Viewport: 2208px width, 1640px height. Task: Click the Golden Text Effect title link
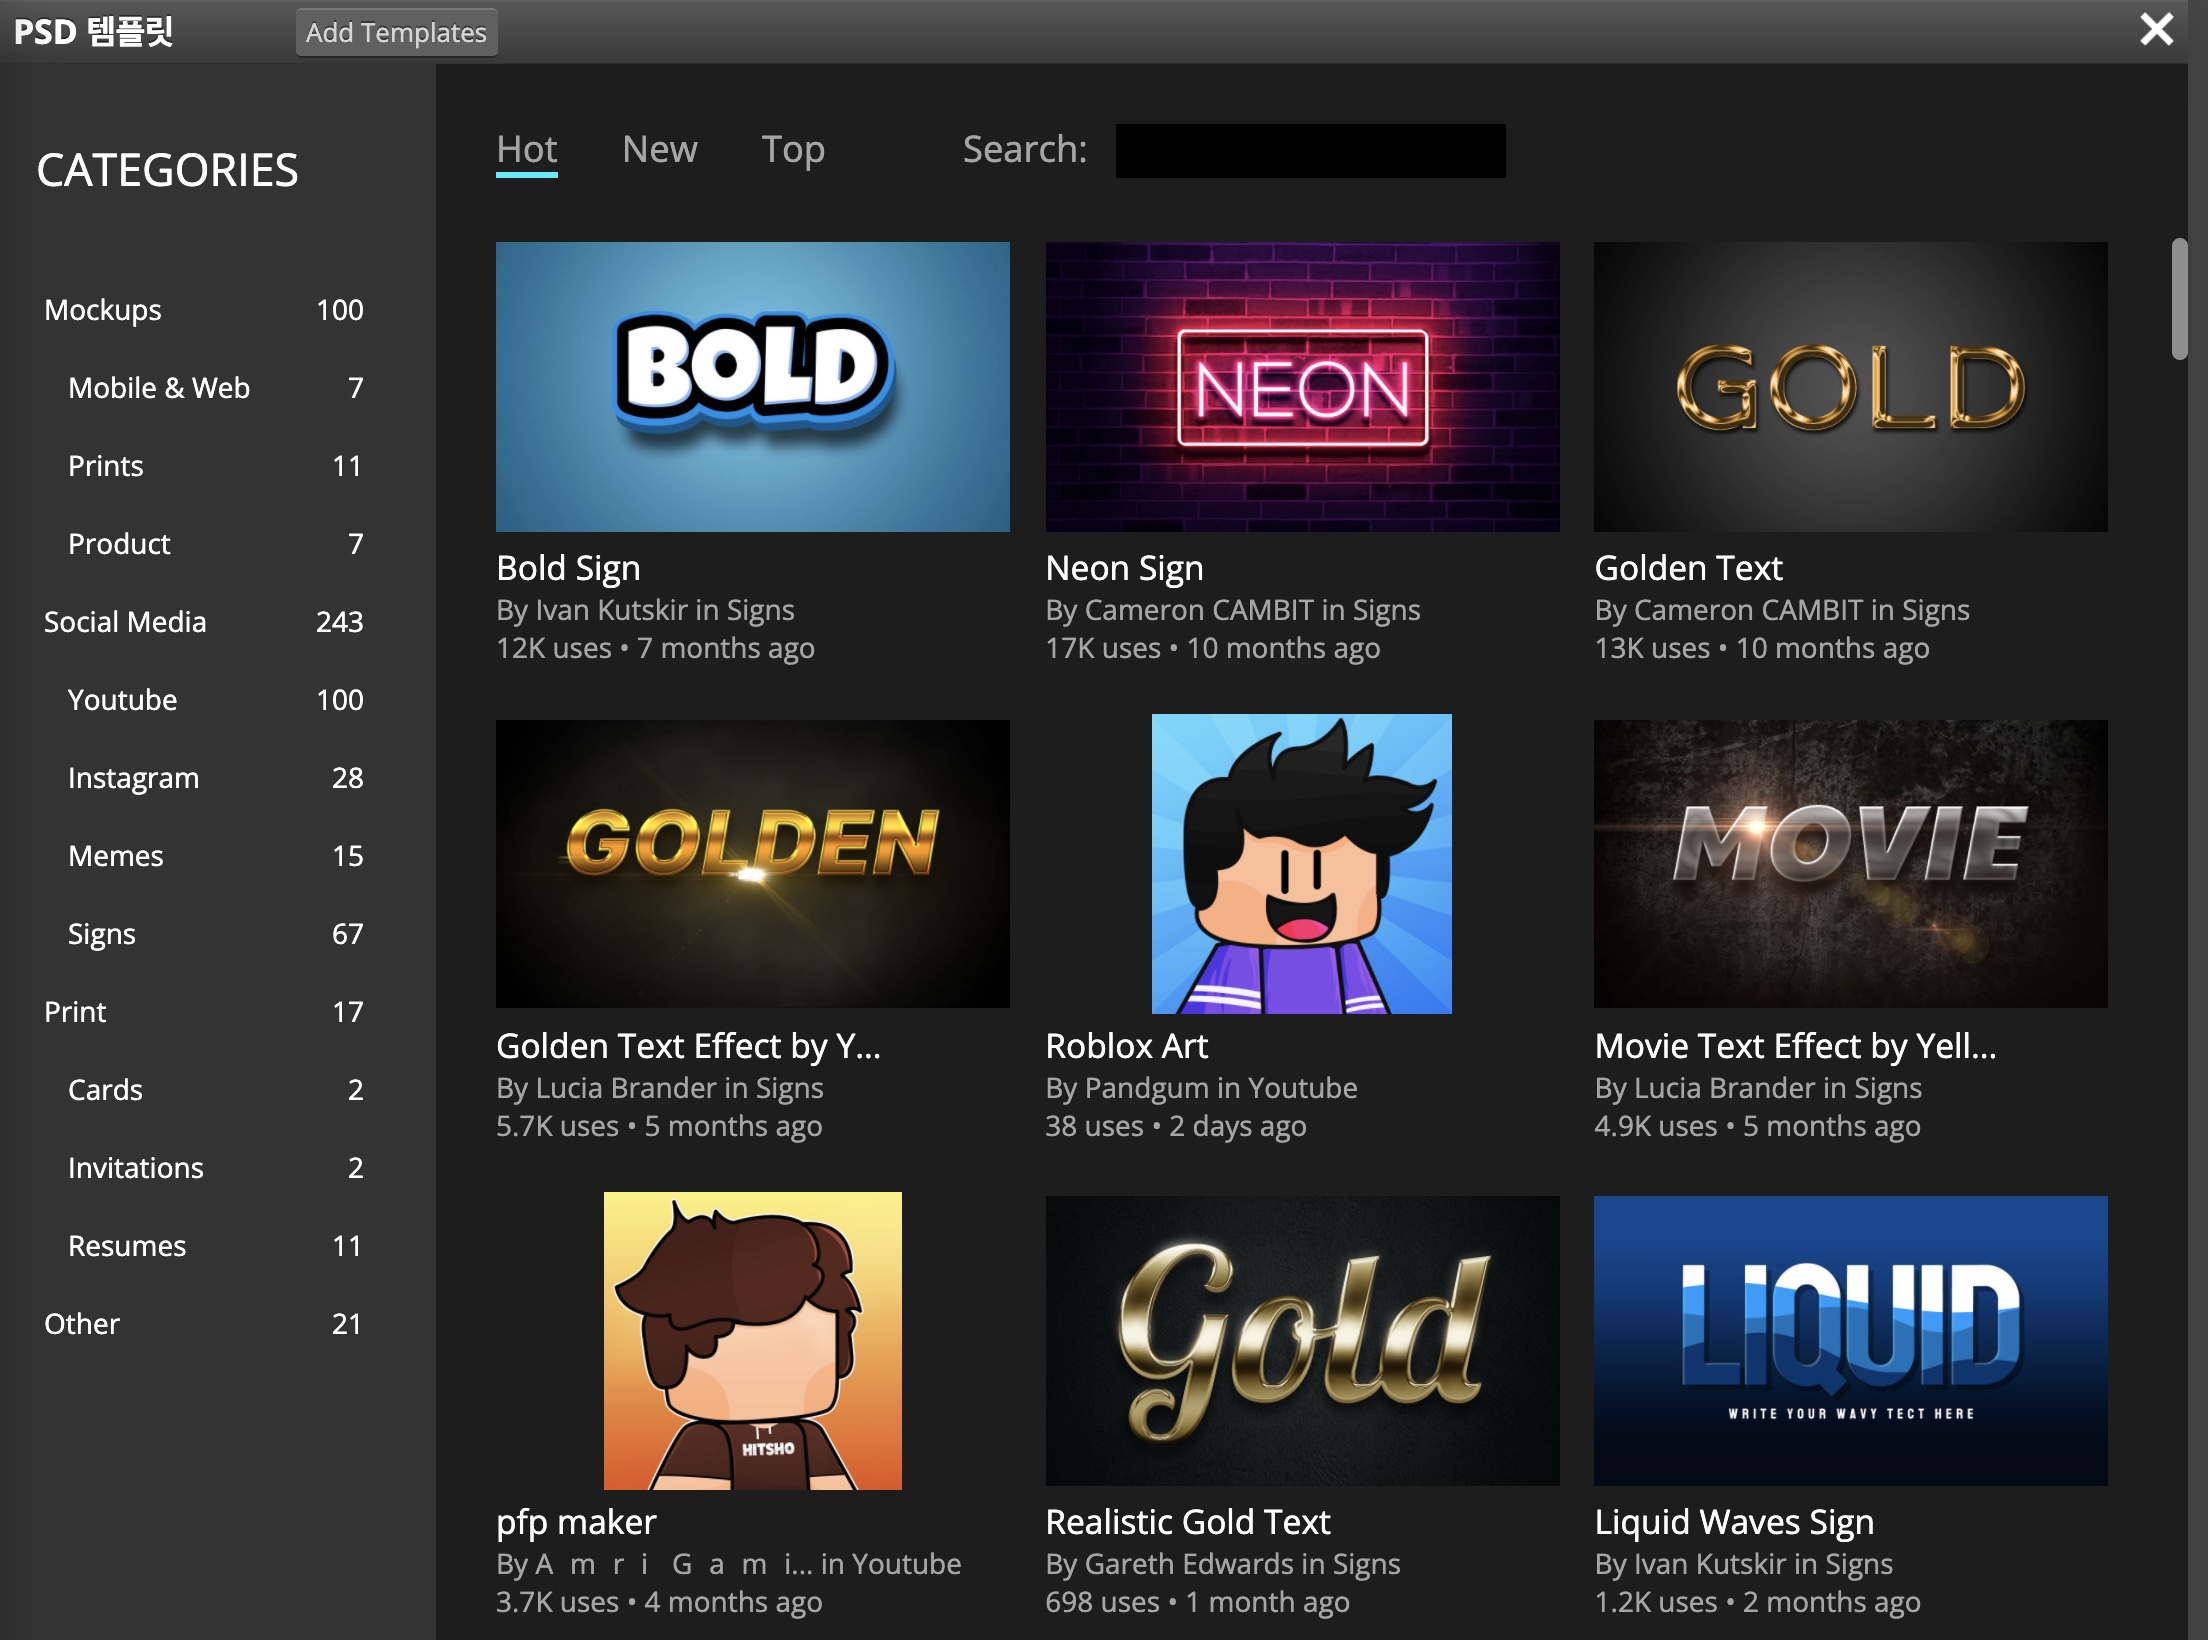coord(688,1046)
